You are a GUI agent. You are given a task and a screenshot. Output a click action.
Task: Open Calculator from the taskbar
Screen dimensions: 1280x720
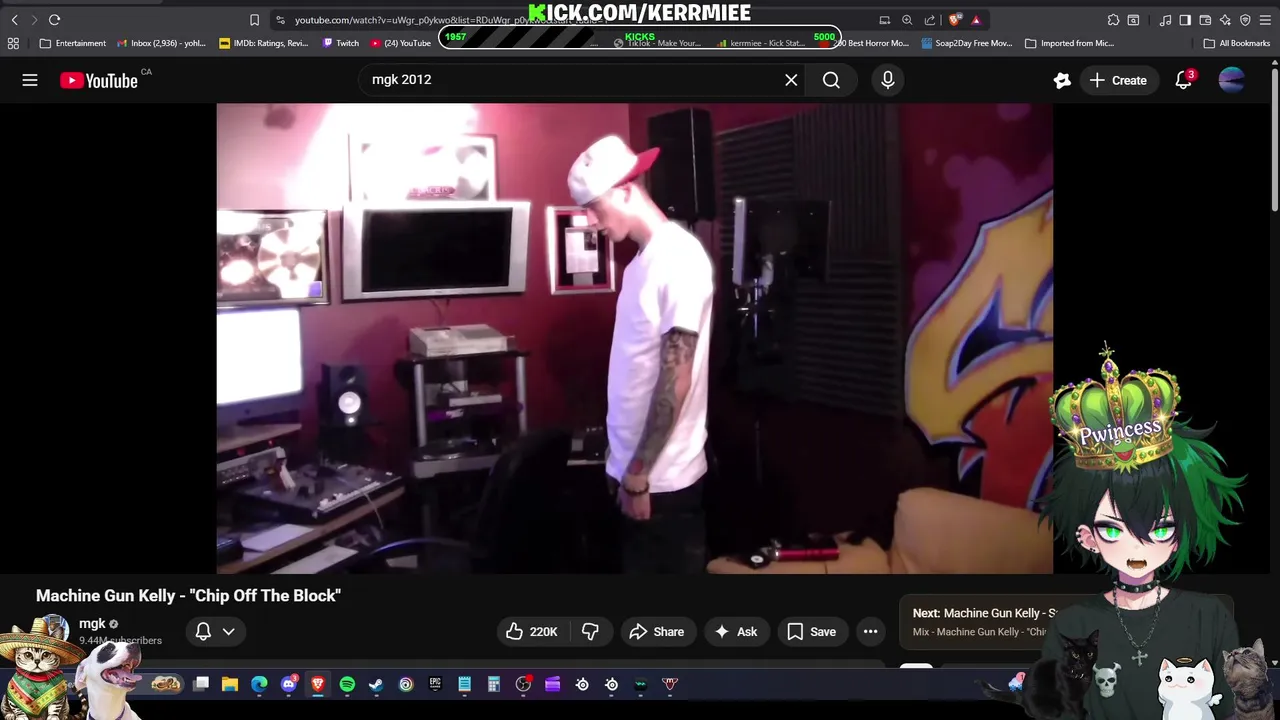[494, 684]
